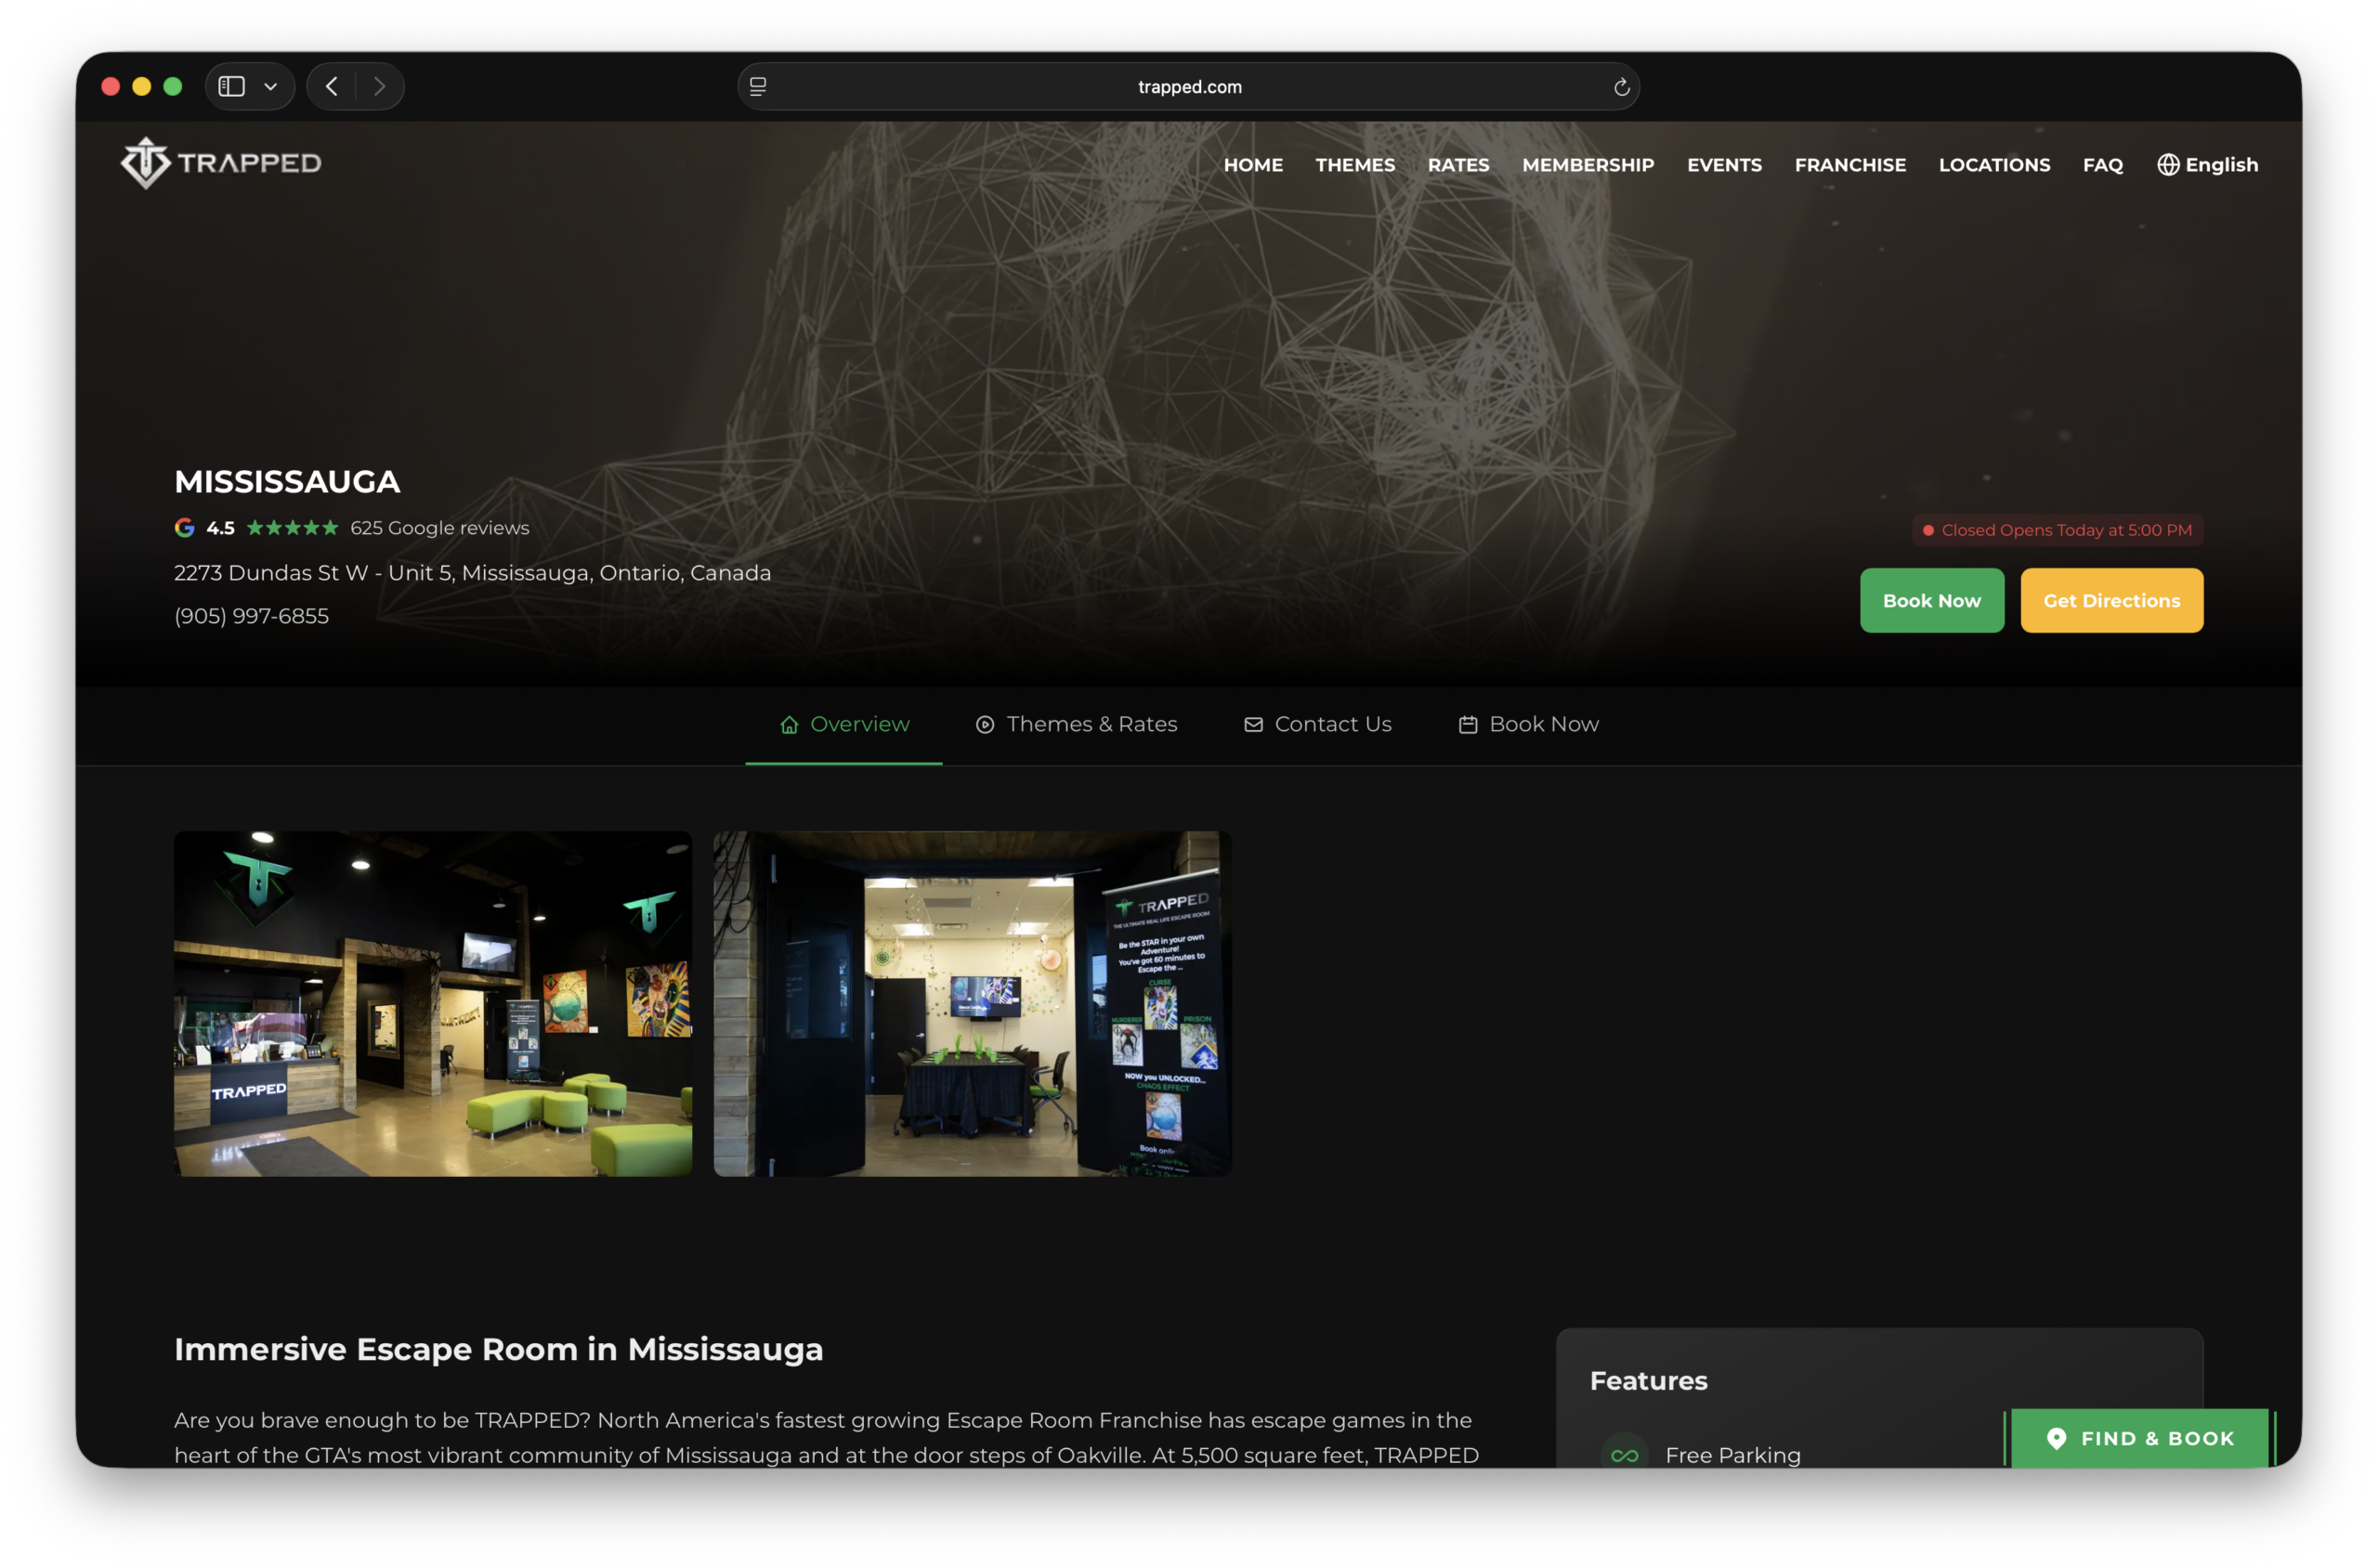Open the EVENTS nav menu item
The height and width of the screenshot is (1568, 2378).
click(x=1724, y=165)
